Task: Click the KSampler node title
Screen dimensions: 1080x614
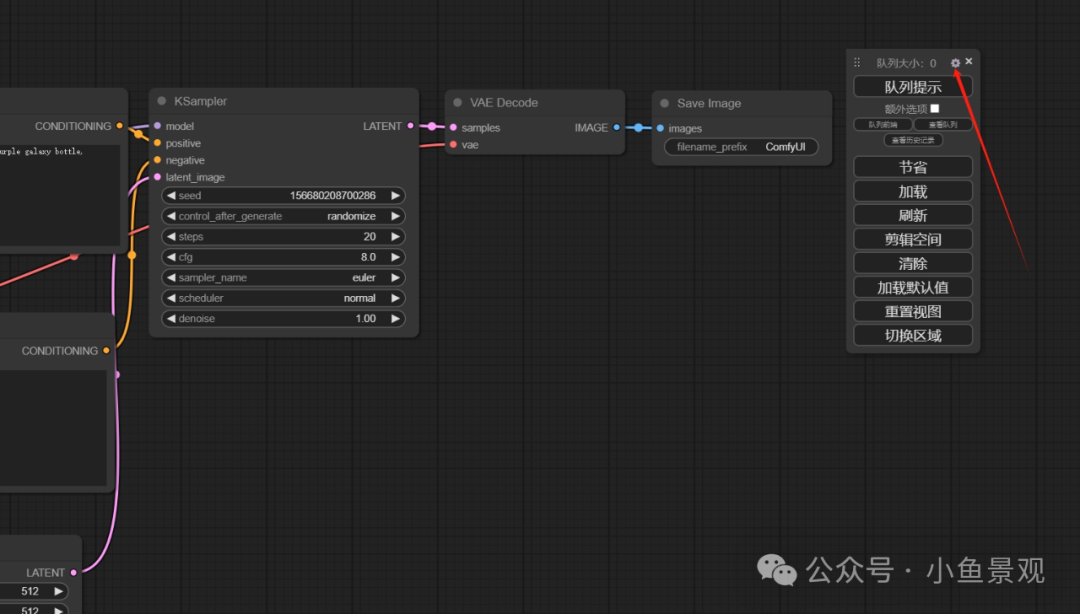Action: 200,101
